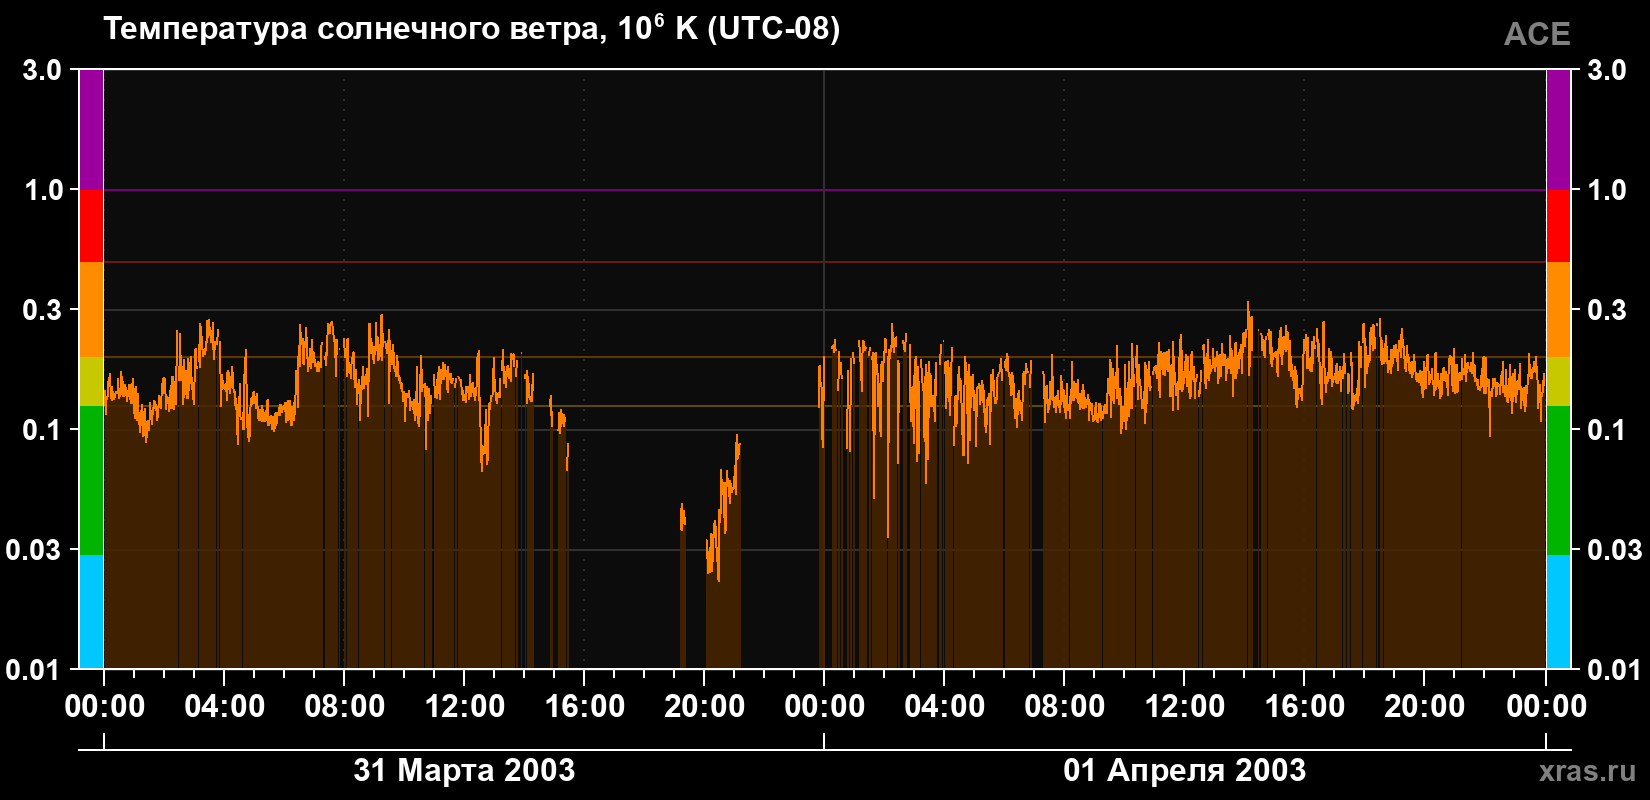The image size is (1650, 800).
Task: Select the "01 Апреля 2003" date label
Action: point(1184,770)
